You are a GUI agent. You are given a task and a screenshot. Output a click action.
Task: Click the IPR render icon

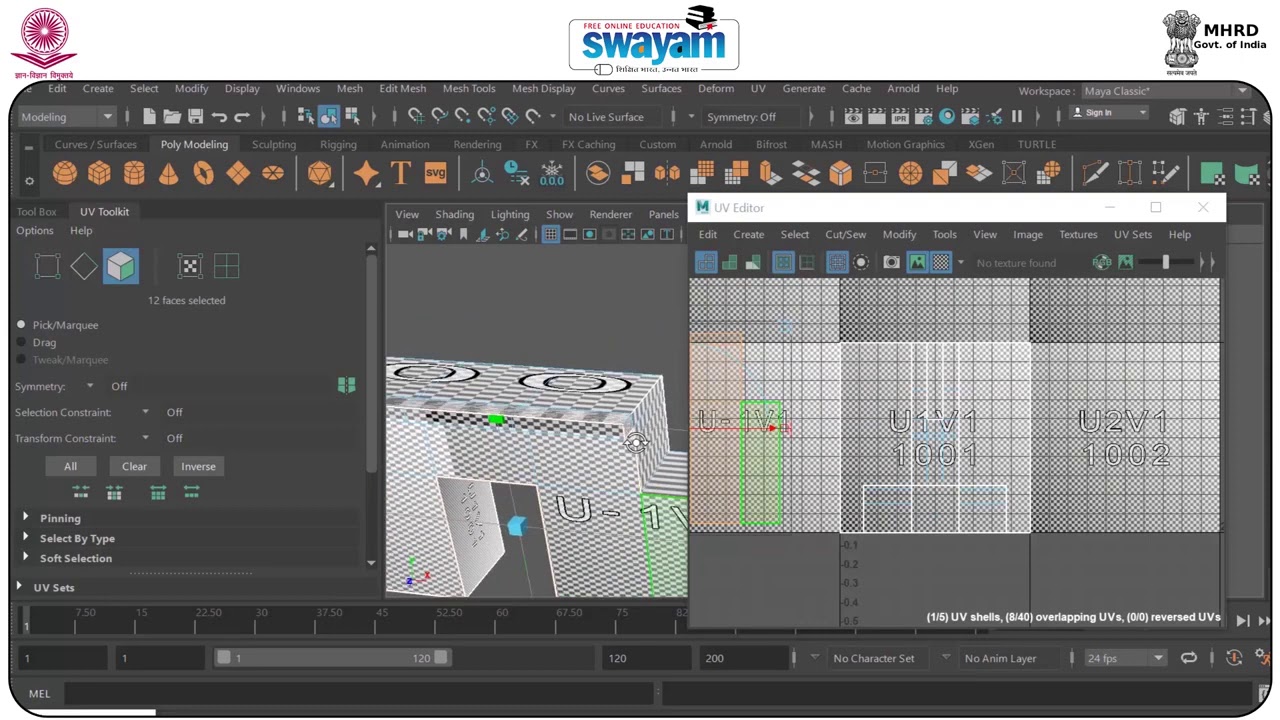click(899, 117)
